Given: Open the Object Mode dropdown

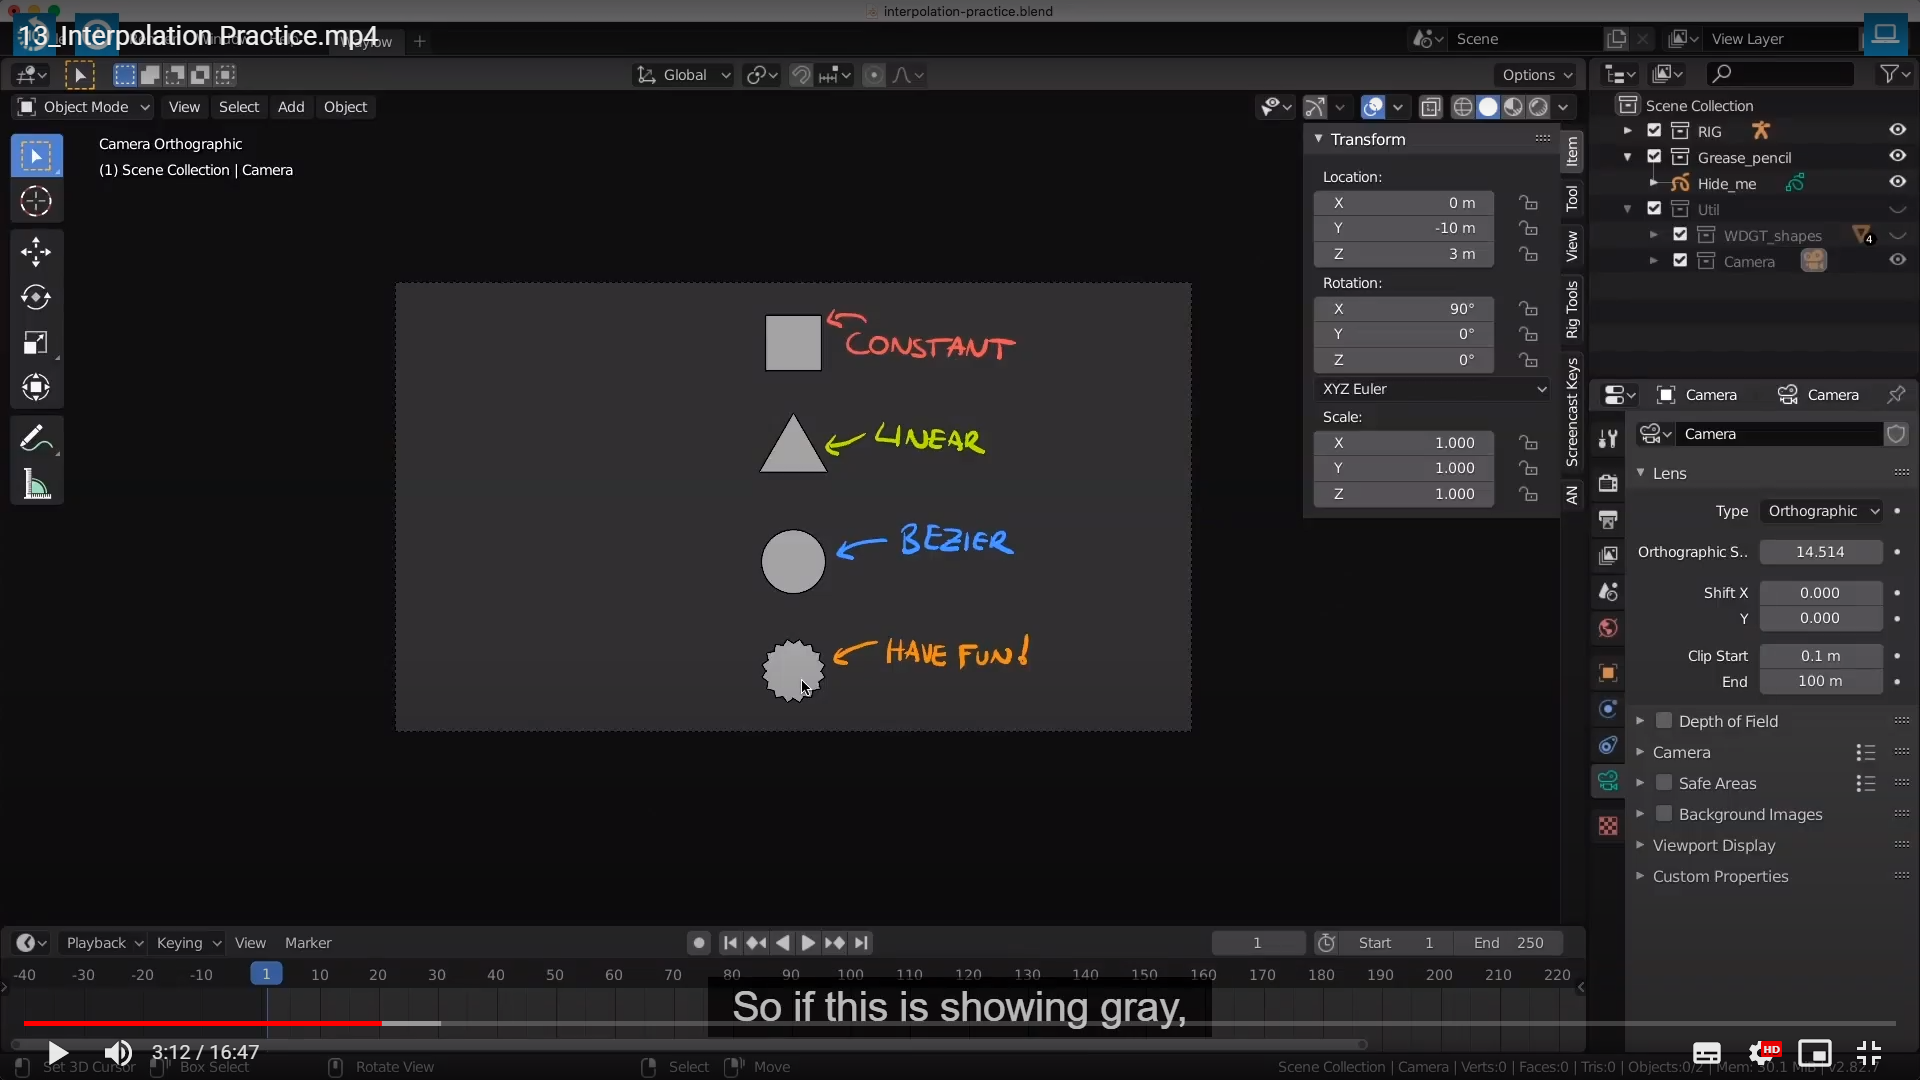Looking at the screenshot, I should (x=84, y=107).
